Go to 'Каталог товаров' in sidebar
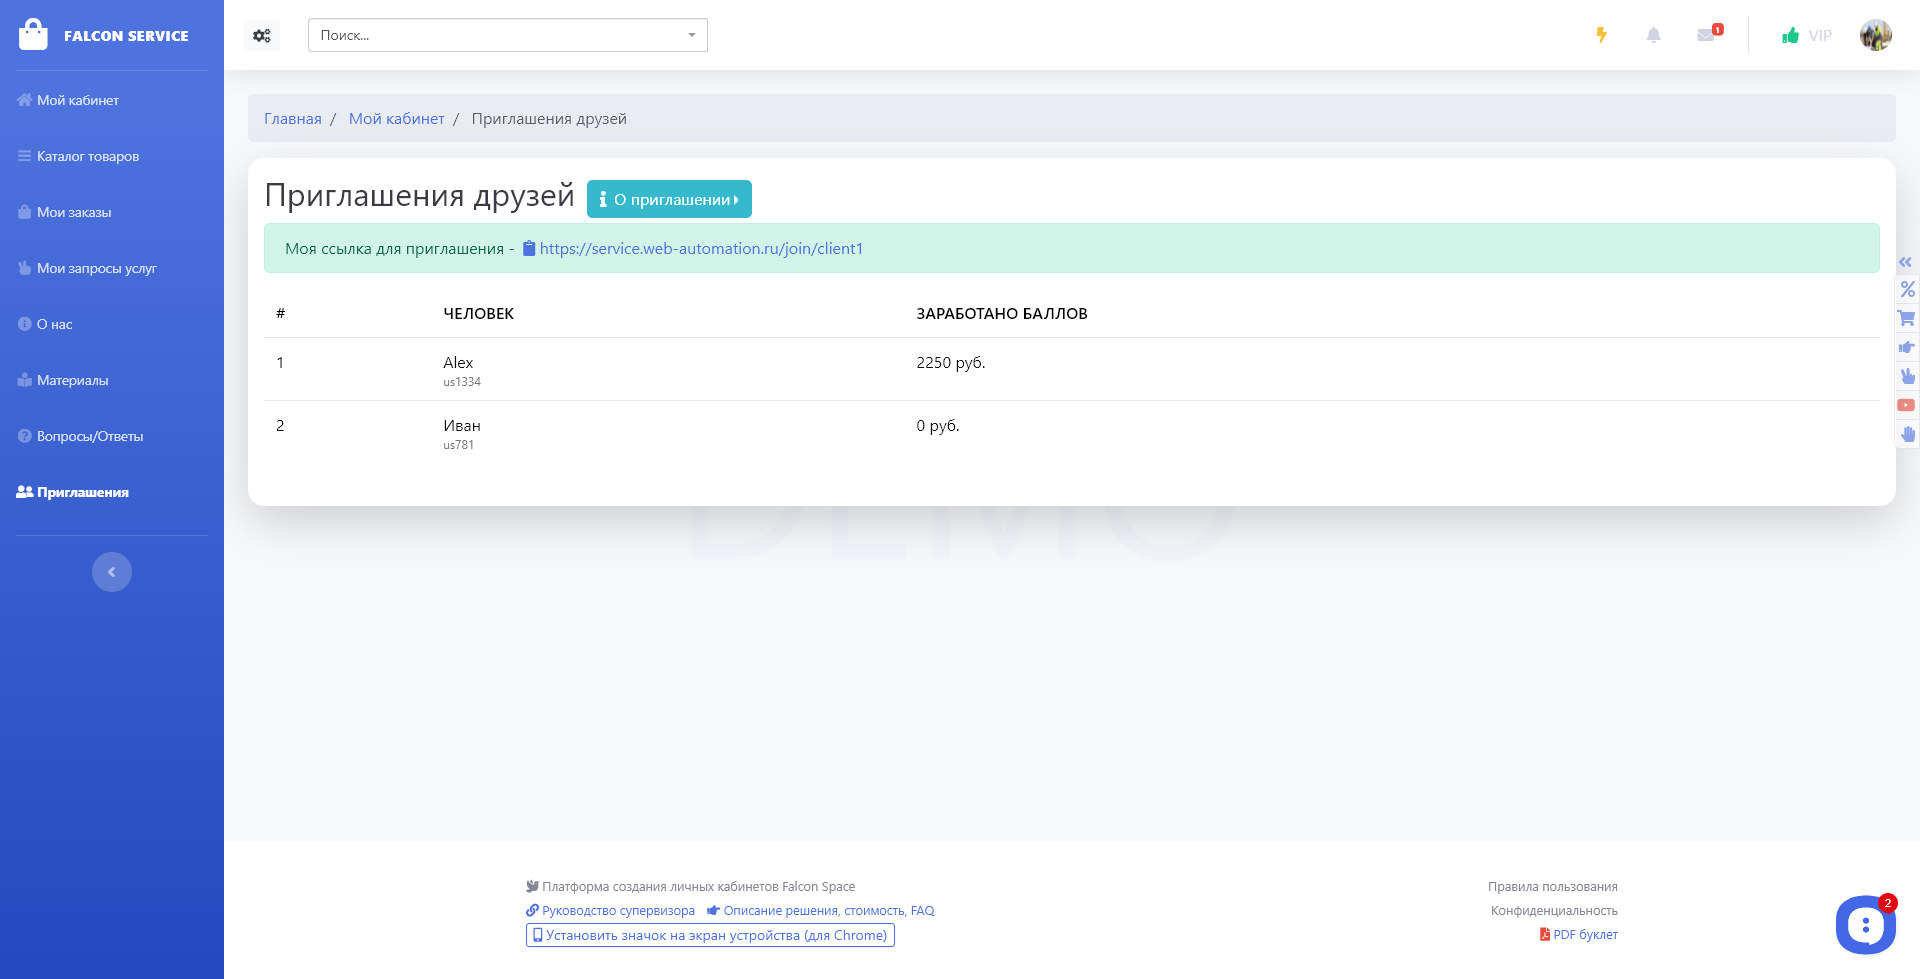The height and width of the screenshot is (979, 1920). (x=88, y=156)
